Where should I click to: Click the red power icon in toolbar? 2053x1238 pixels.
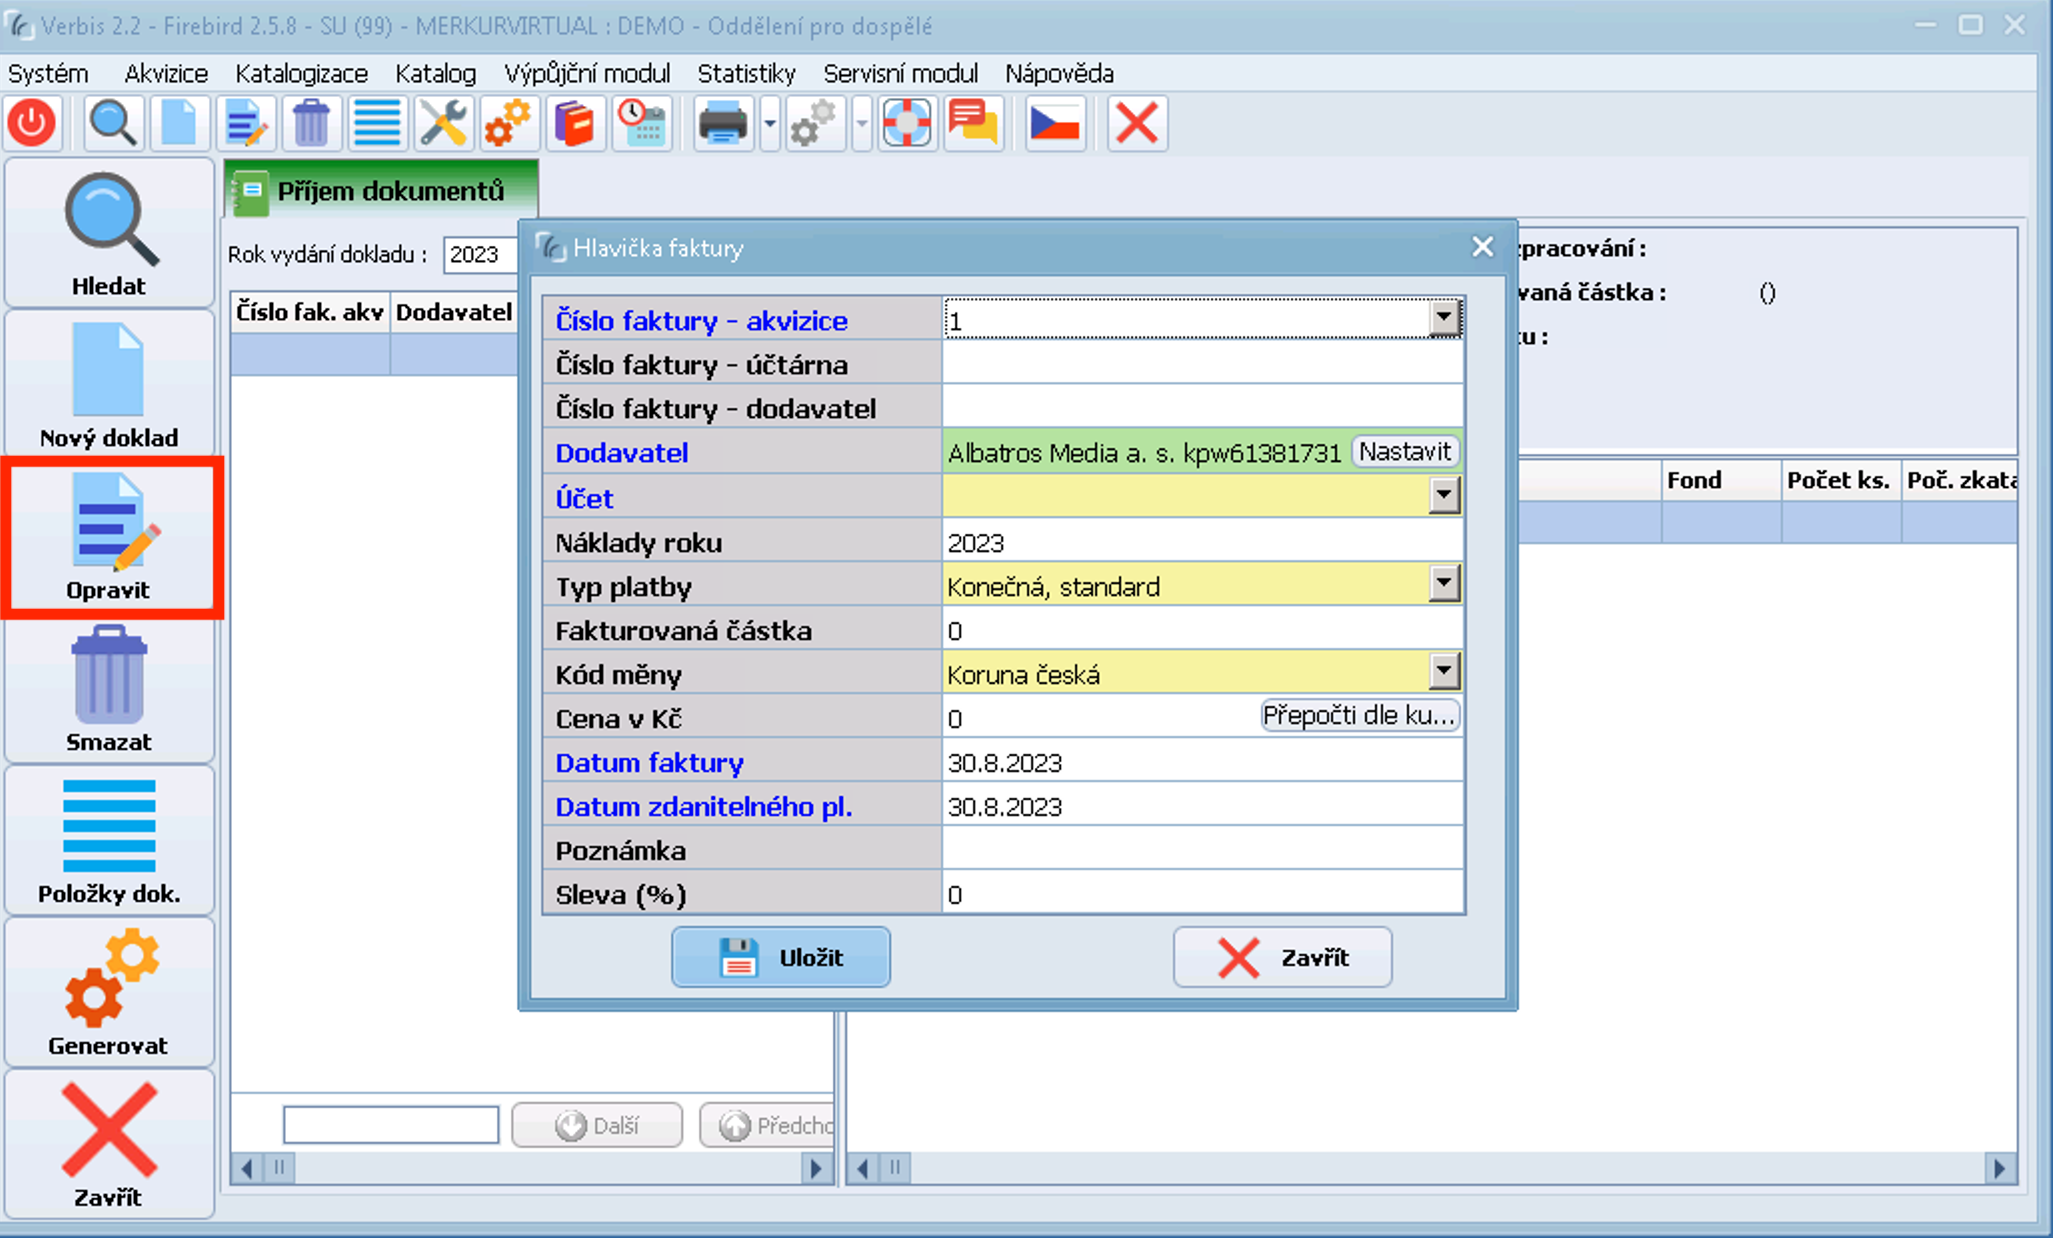point(32,124)
